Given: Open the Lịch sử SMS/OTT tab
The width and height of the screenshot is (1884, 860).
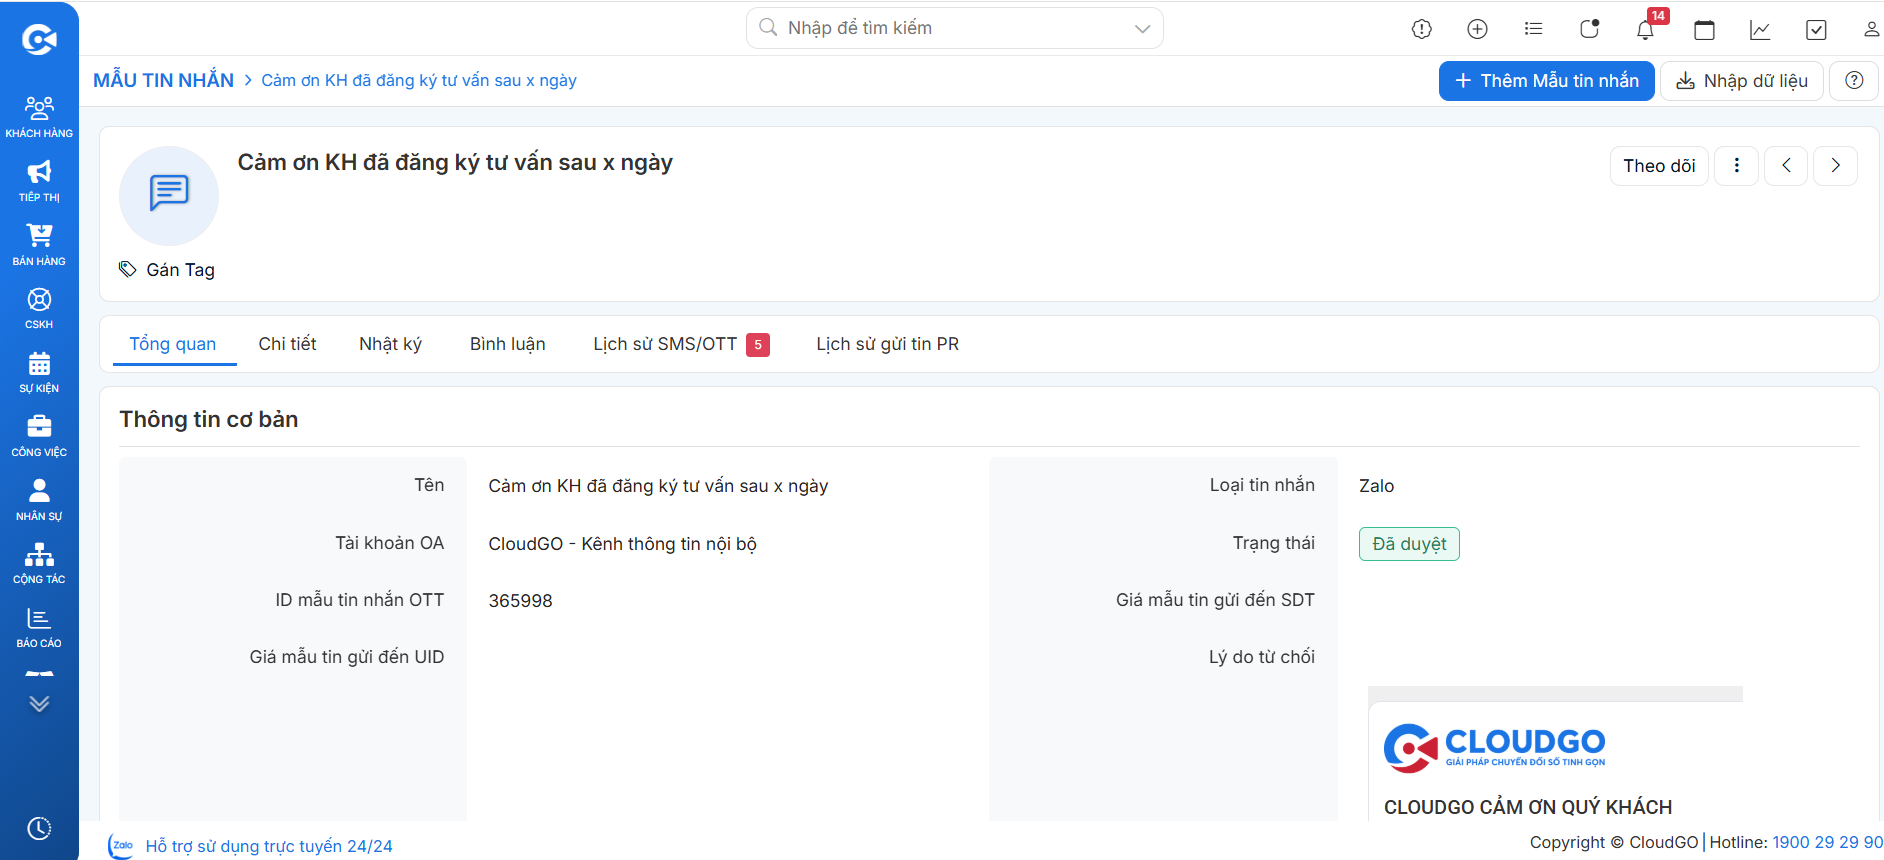Looking at the screenshot, I should (681, 344).
